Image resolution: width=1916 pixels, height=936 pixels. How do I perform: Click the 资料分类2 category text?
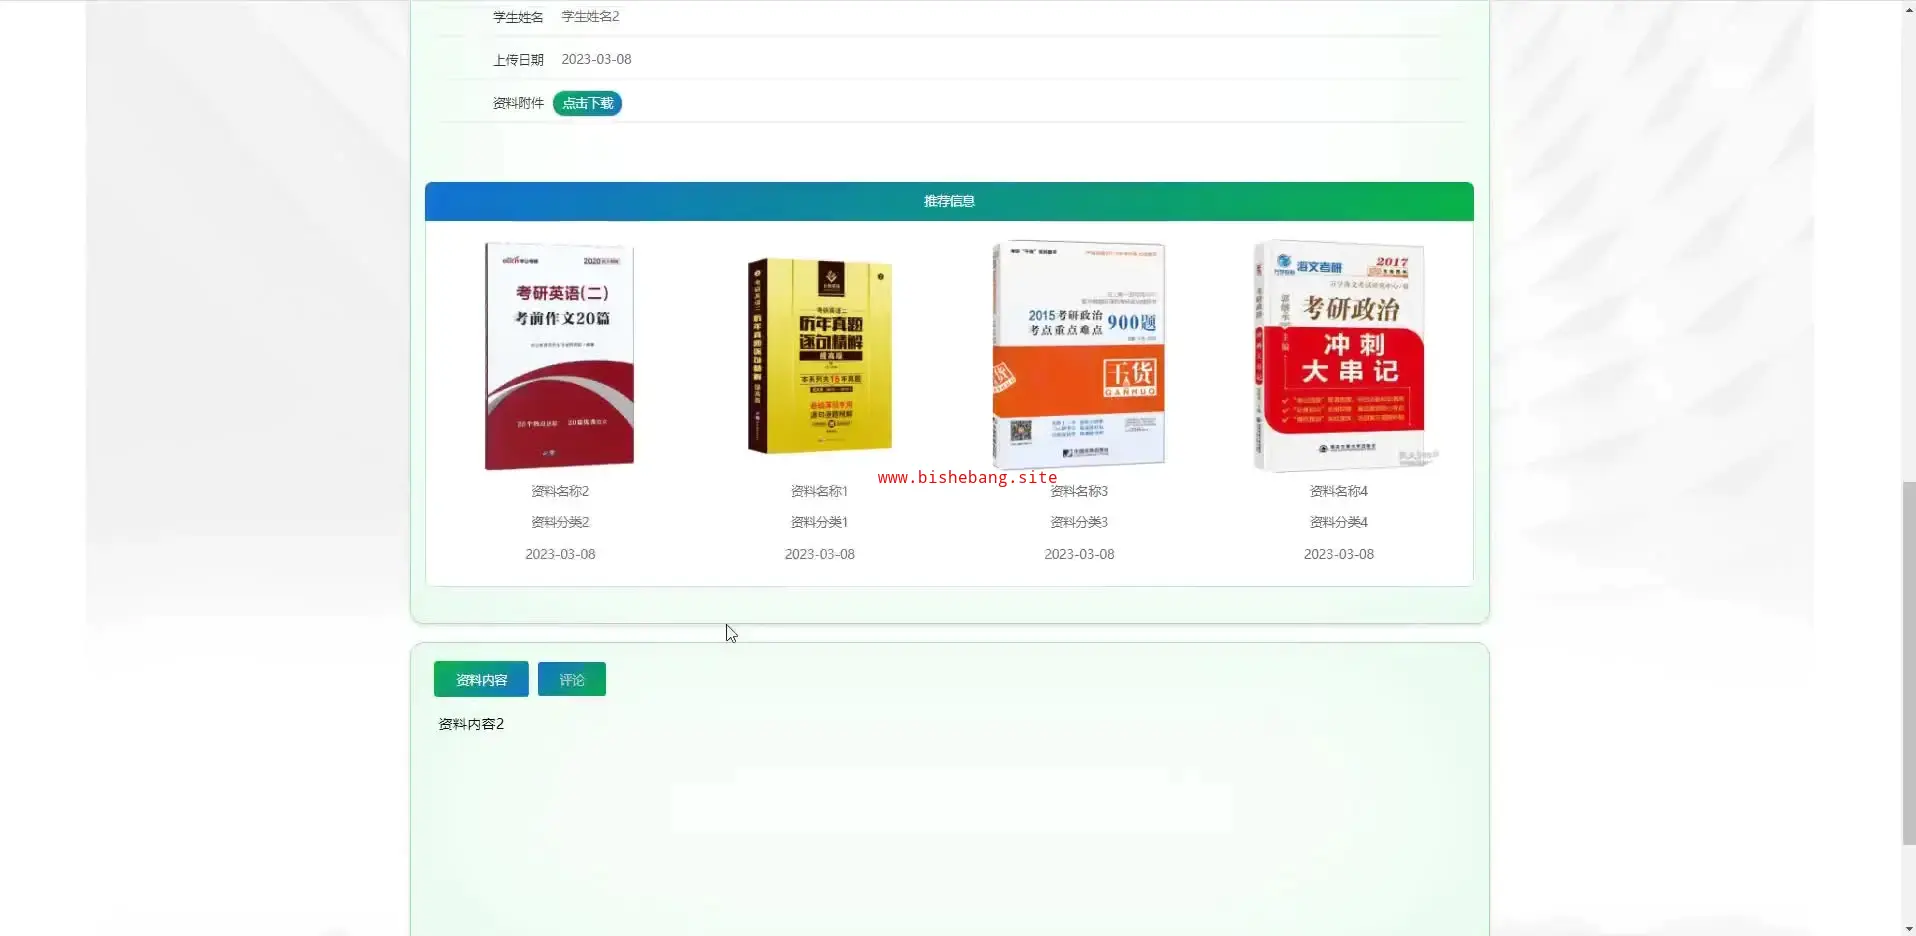click(x=560, y=522)
